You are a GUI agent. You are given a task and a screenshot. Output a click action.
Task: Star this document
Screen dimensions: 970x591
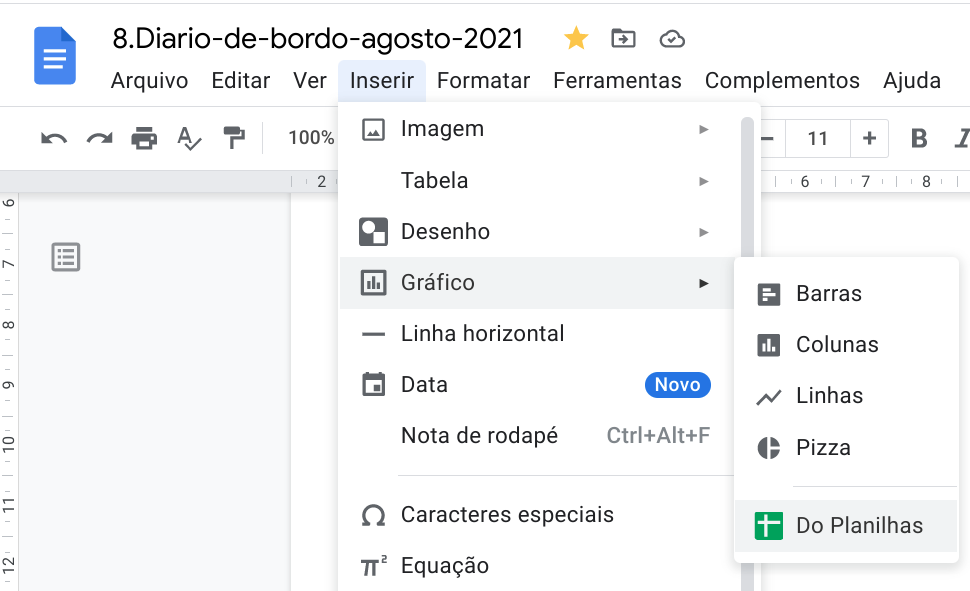[x=576, y=39]
